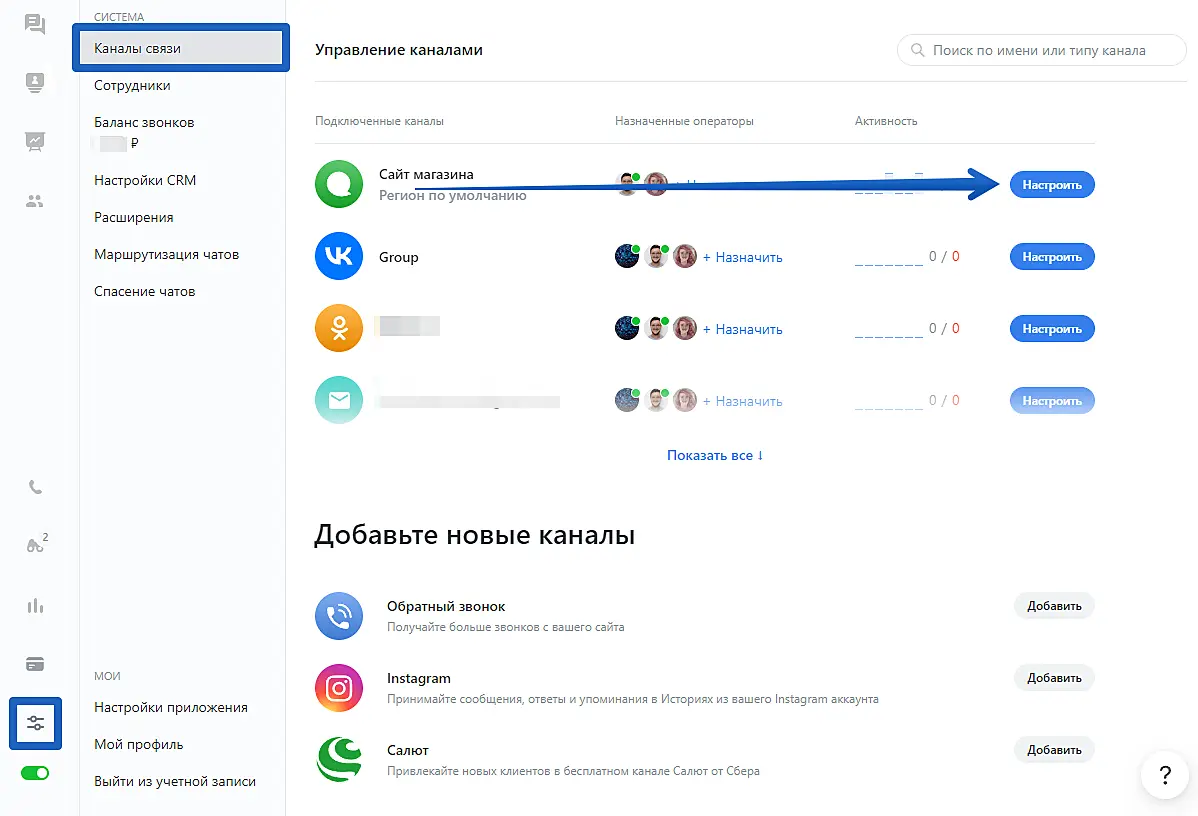Click Настроить for VK Group channel
This screenshot has width=1198, height=816.
click(1052, 257)
